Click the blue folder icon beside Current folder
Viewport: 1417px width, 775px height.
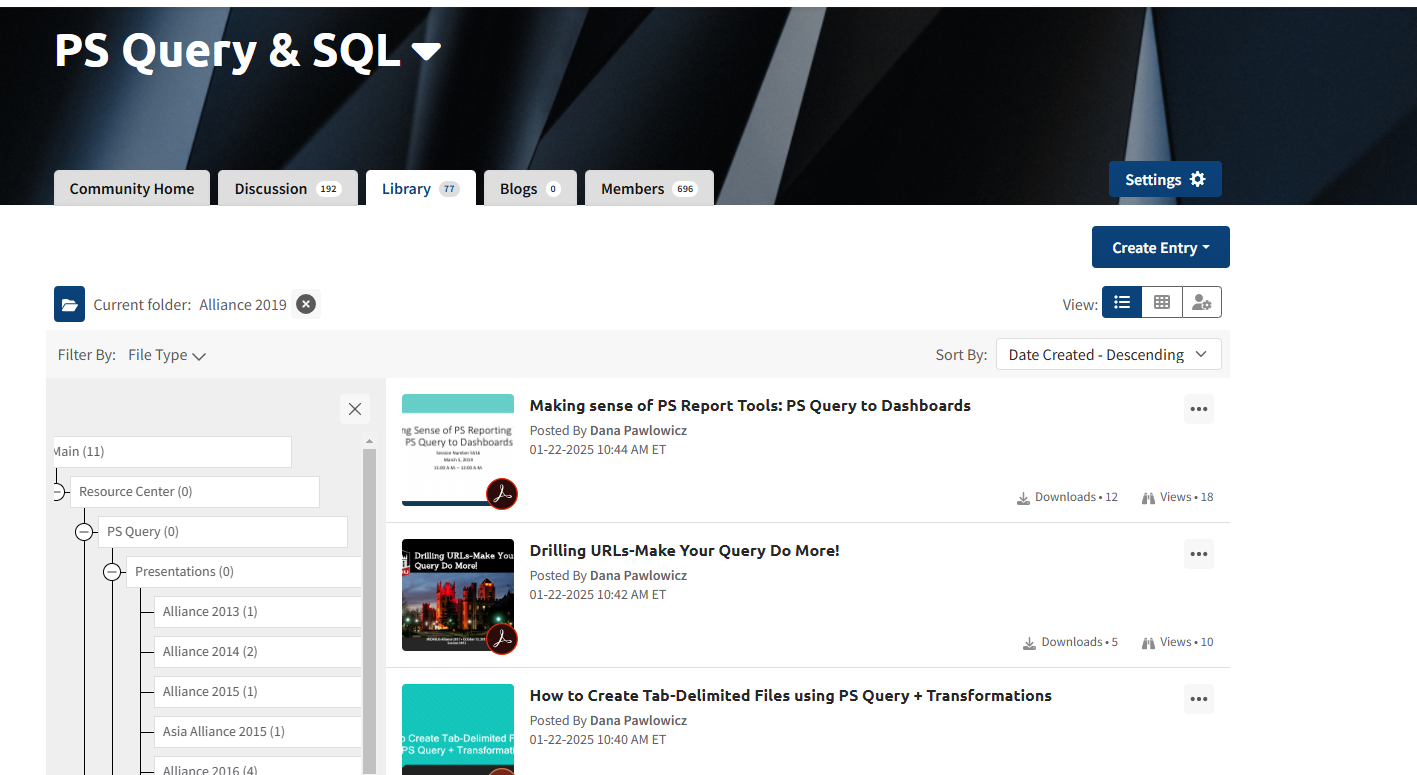coord(69,304)
